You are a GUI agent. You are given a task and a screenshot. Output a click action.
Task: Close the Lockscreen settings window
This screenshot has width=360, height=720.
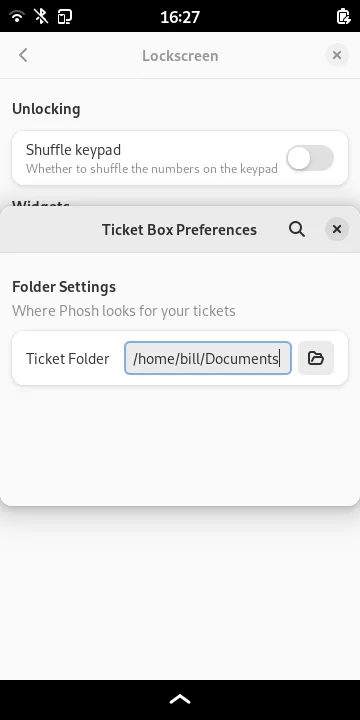click(x=337, y=56)
